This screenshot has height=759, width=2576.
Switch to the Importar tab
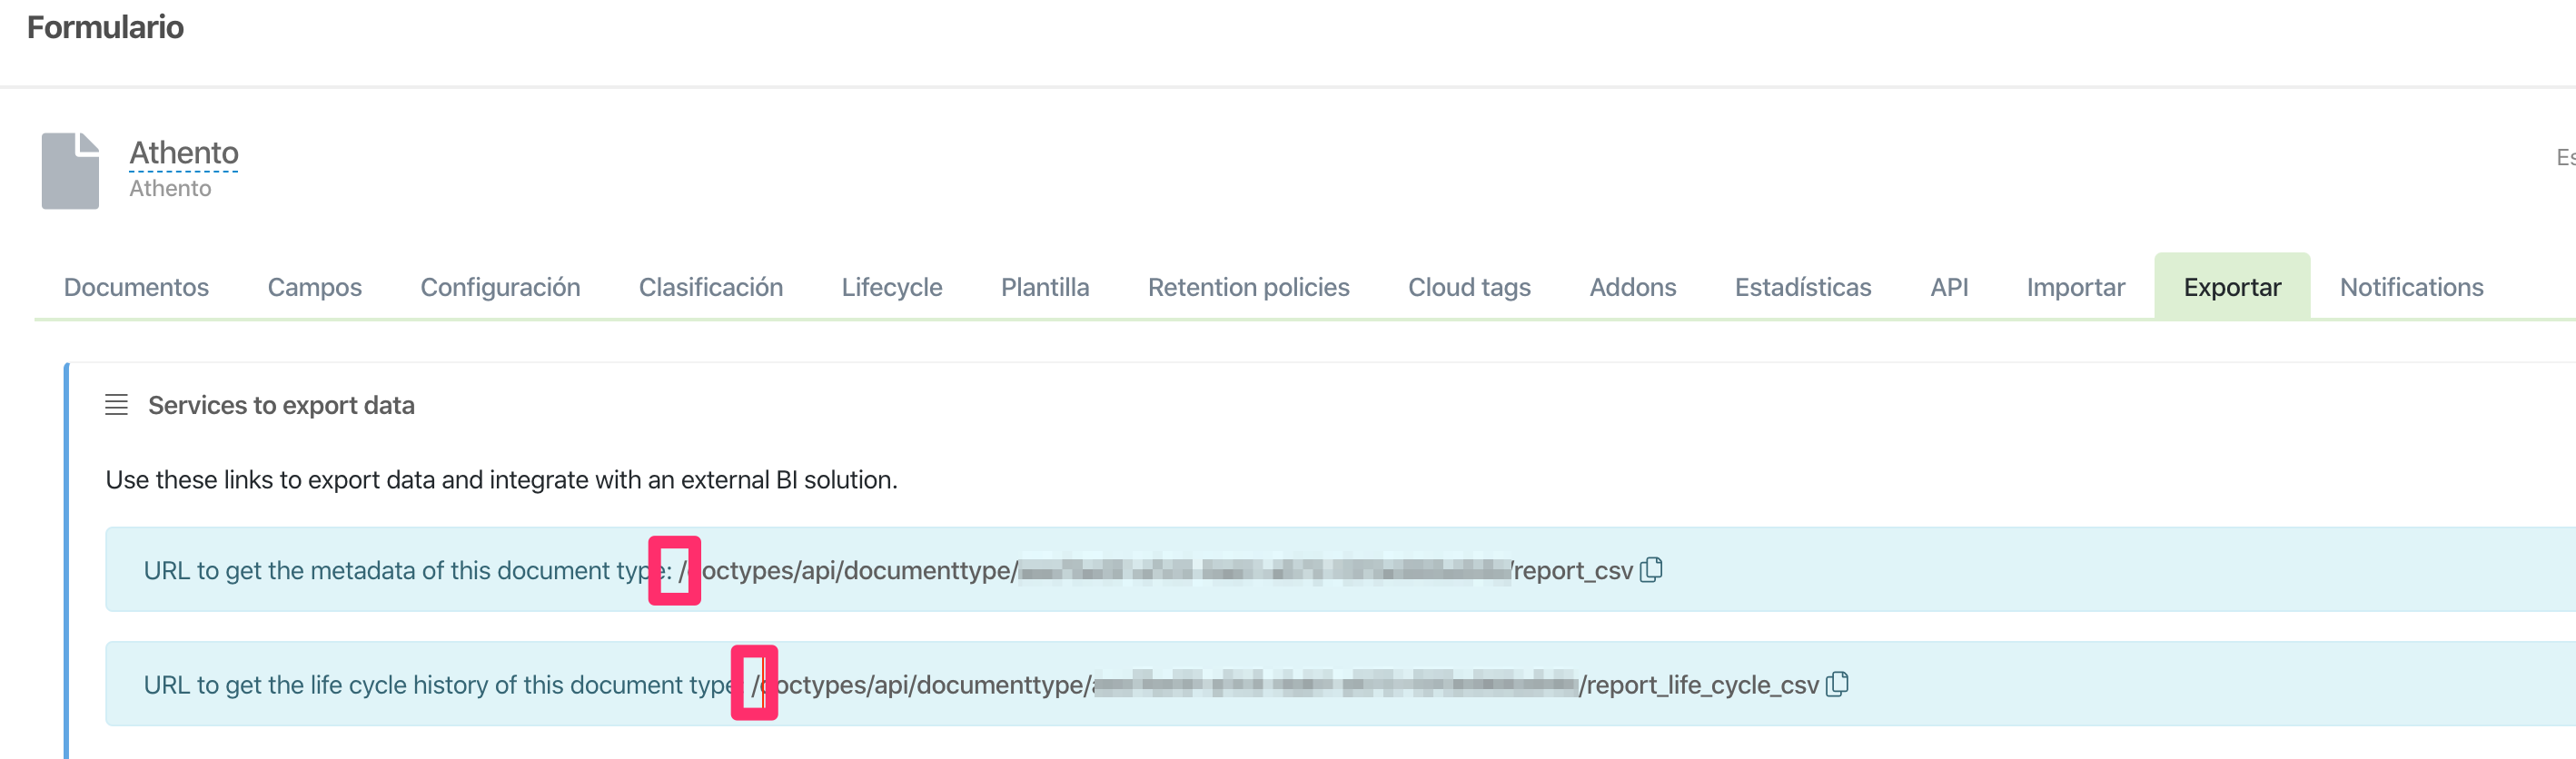coord(2075,288)
